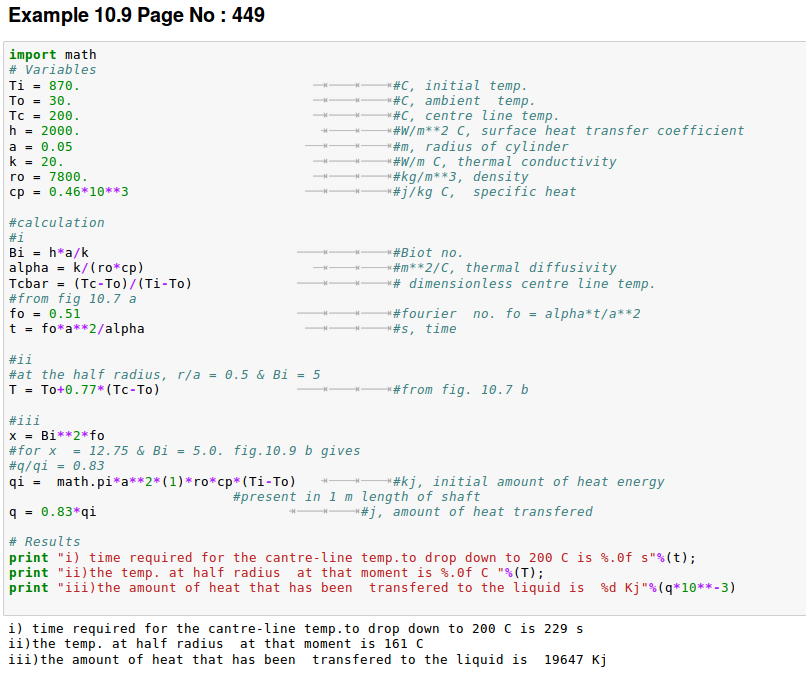Click the "fo = 0.51" assignment

[x=44, y=314]
